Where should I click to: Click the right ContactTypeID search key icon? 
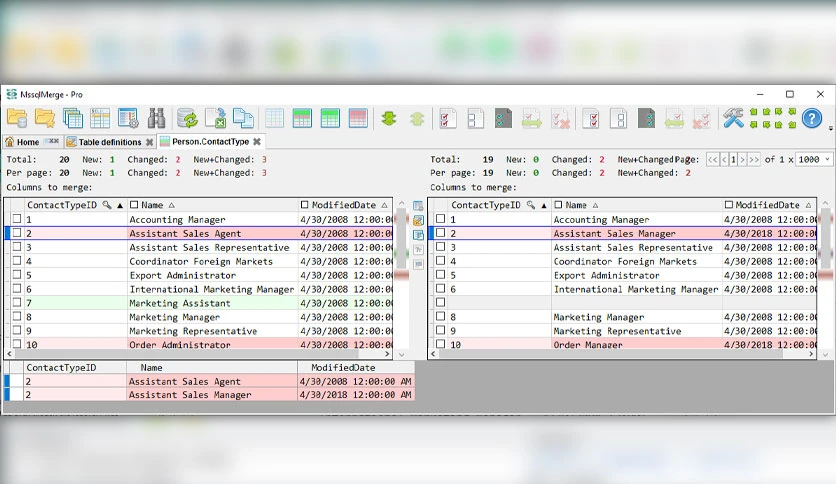point(530,205)
